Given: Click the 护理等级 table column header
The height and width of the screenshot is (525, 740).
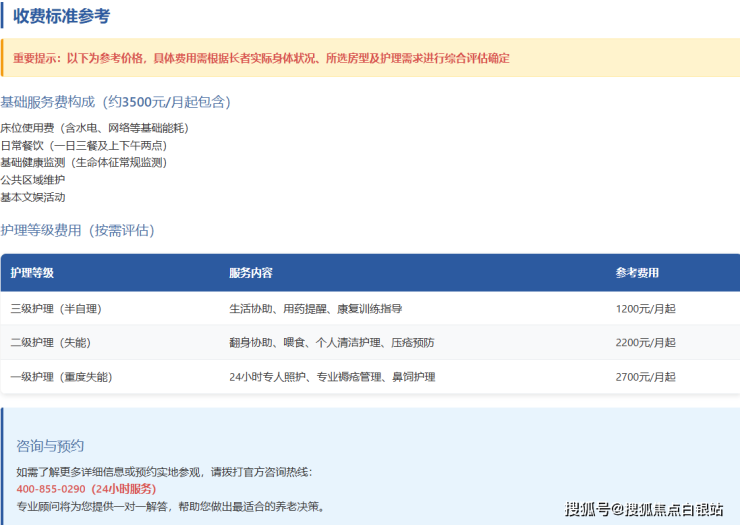Looking at the screenshot, I should (32, 273).
